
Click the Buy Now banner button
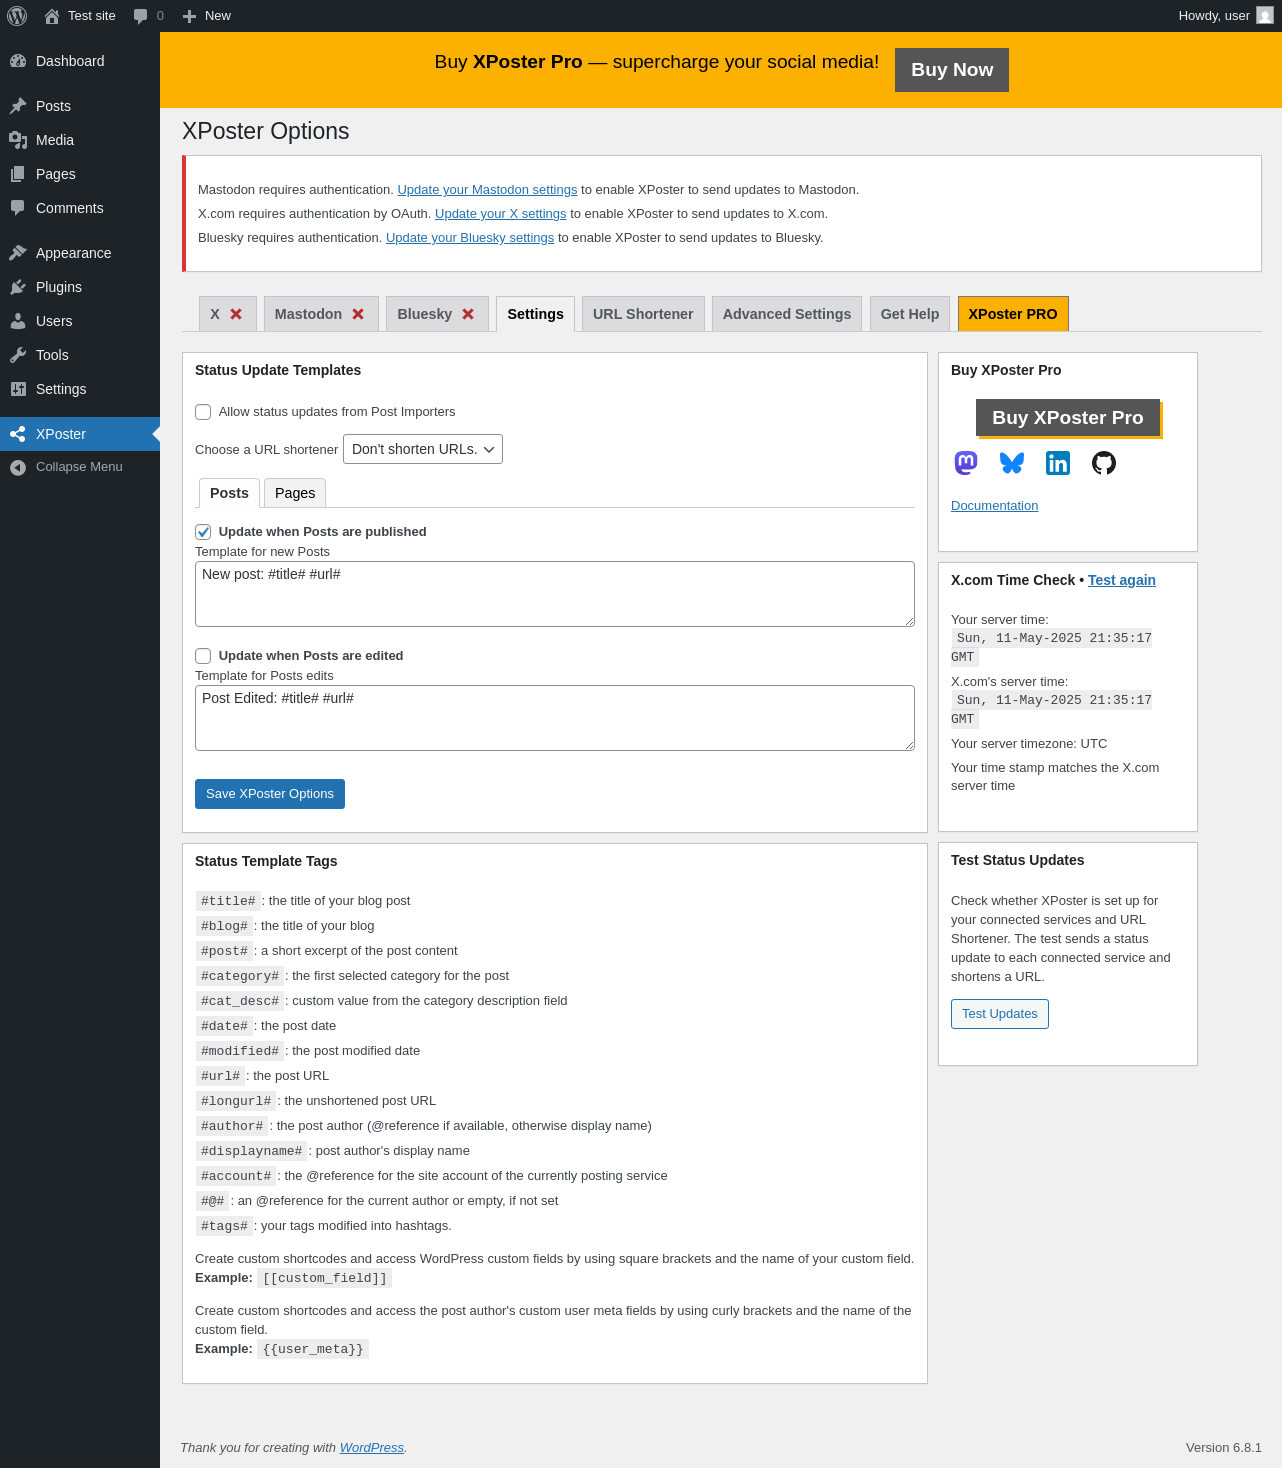[x=952, y=70]
